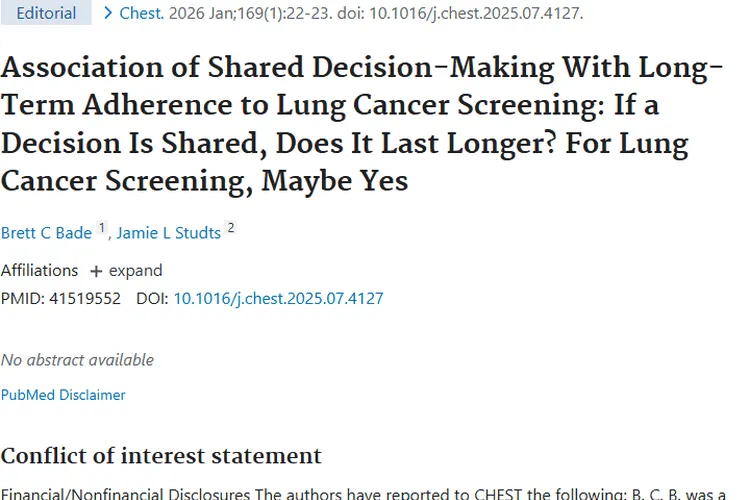Click the DOI: label before the link
Viewport: 750px width, 500px height.
tap(152, 298)
